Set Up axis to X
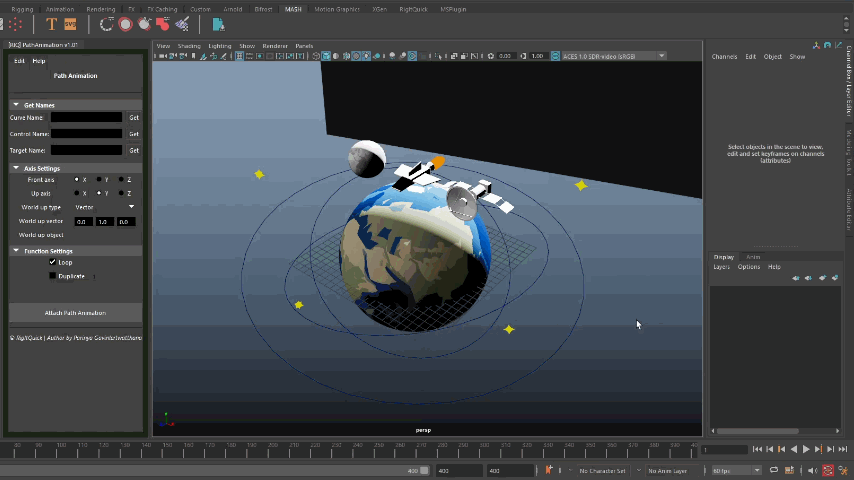This screenshot has width=854, height=480. point(77,193)
